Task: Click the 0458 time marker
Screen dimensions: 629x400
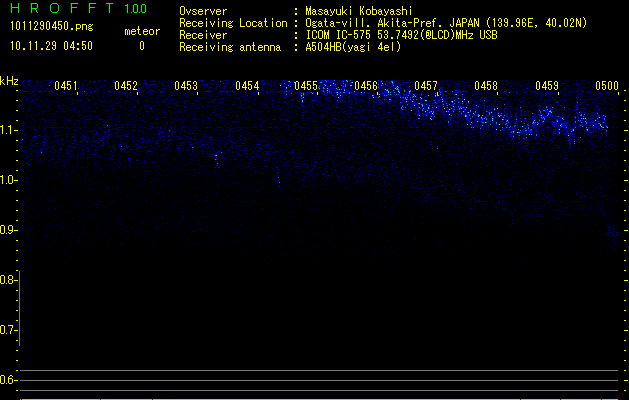Action: [486, 86]
